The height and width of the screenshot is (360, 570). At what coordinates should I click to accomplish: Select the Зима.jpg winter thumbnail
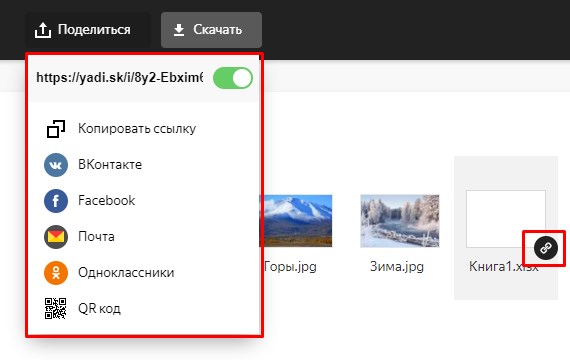[400, 221]
